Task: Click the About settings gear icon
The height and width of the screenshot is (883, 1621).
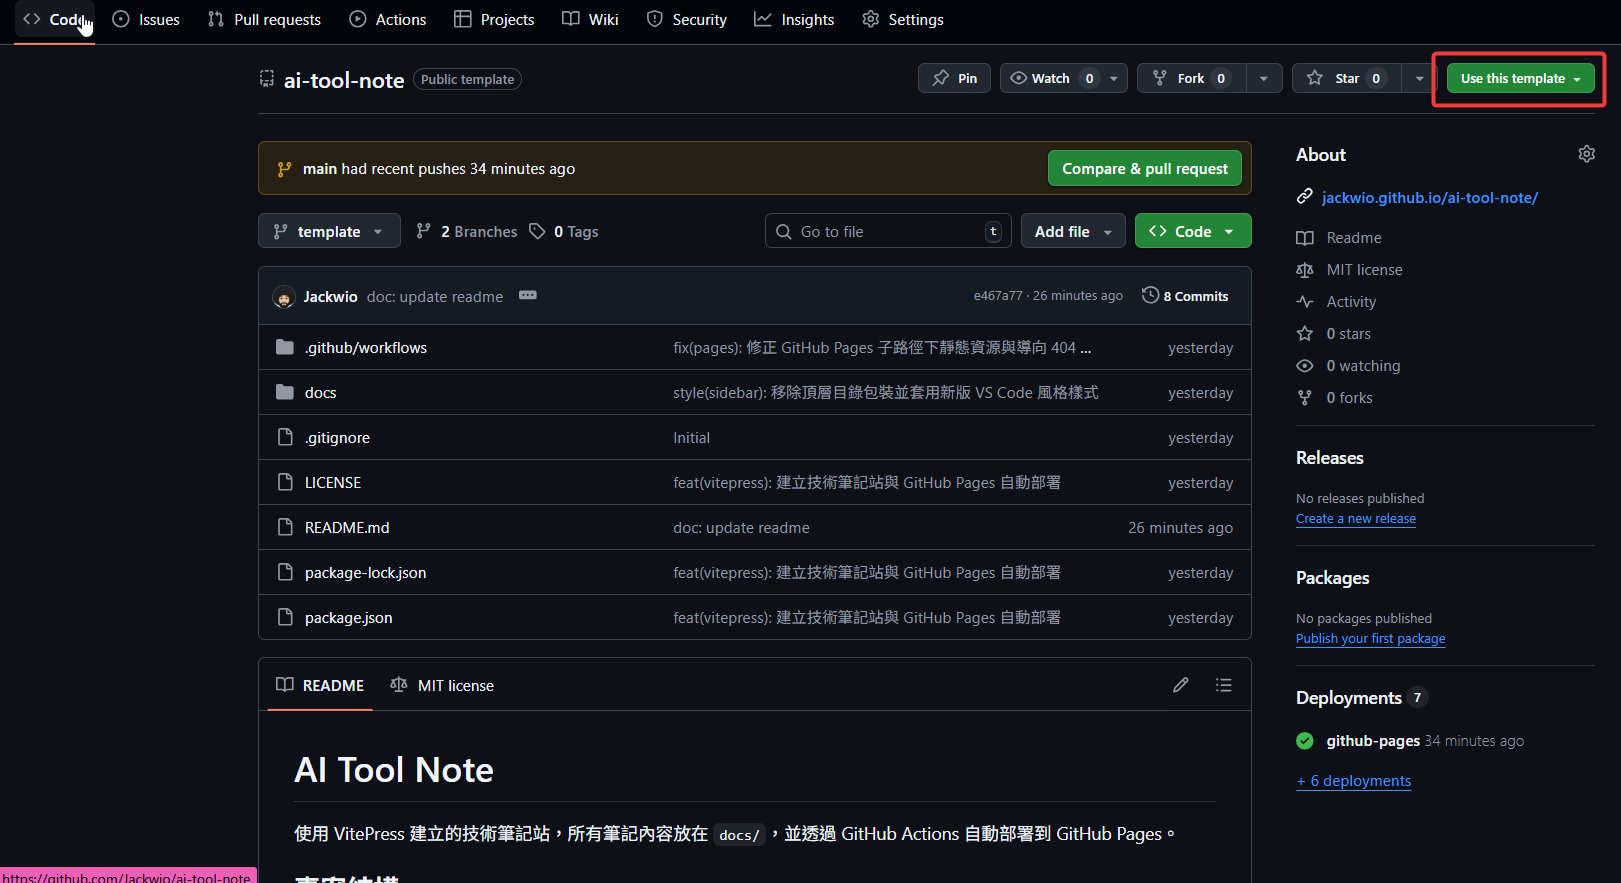Action: tap(1586, 154)
